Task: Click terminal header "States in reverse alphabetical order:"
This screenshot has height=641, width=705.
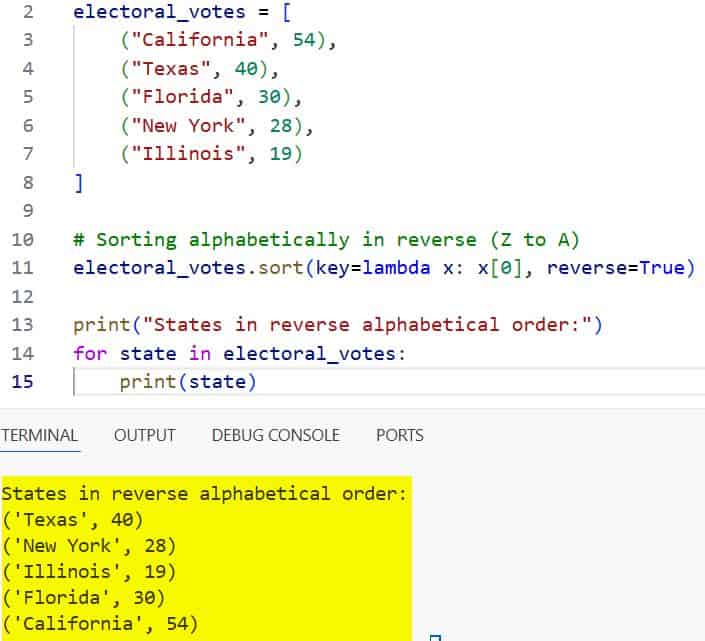Action: pyautogui.click(x=205, y=493)
